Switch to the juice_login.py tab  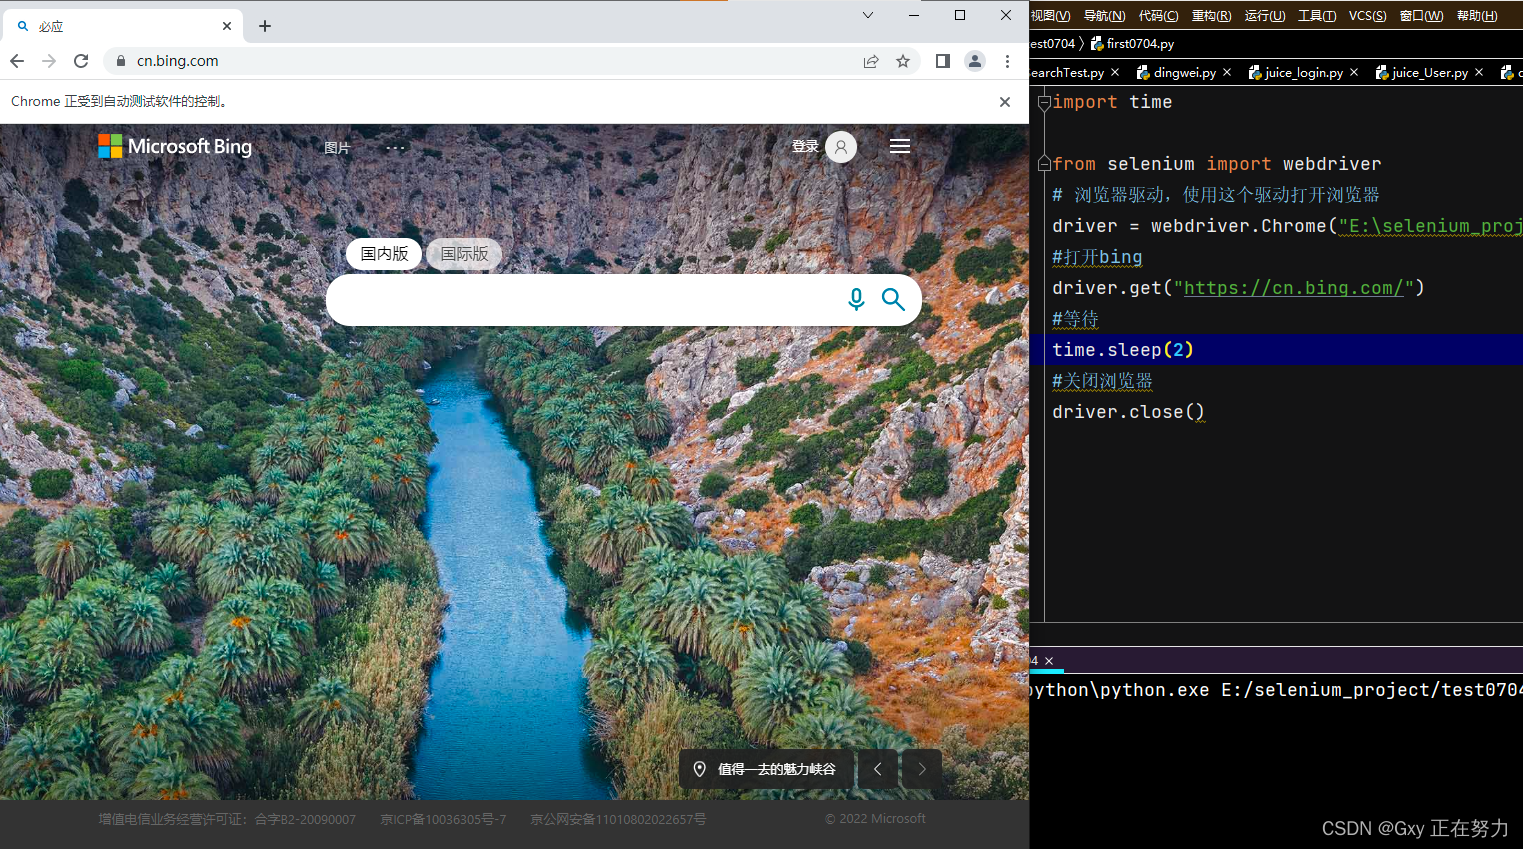[1302, 72]
